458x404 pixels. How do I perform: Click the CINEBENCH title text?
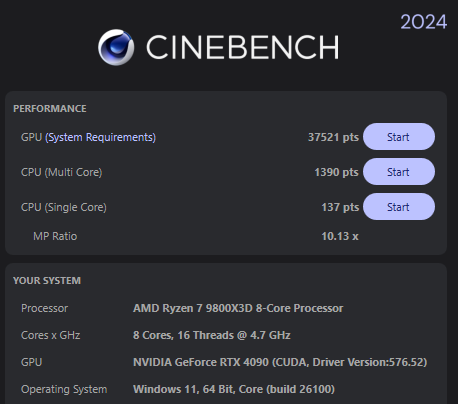[x=243, y=47]
